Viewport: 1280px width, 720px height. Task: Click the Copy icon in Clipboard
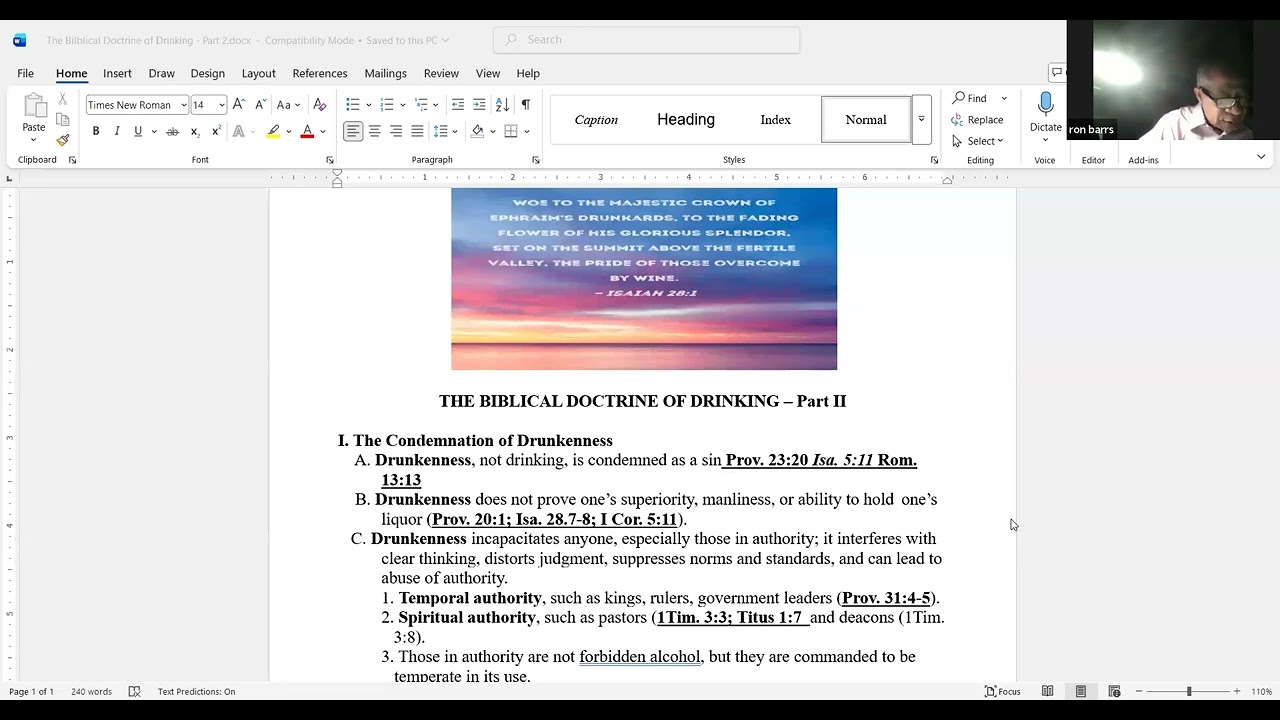[62, 119]
